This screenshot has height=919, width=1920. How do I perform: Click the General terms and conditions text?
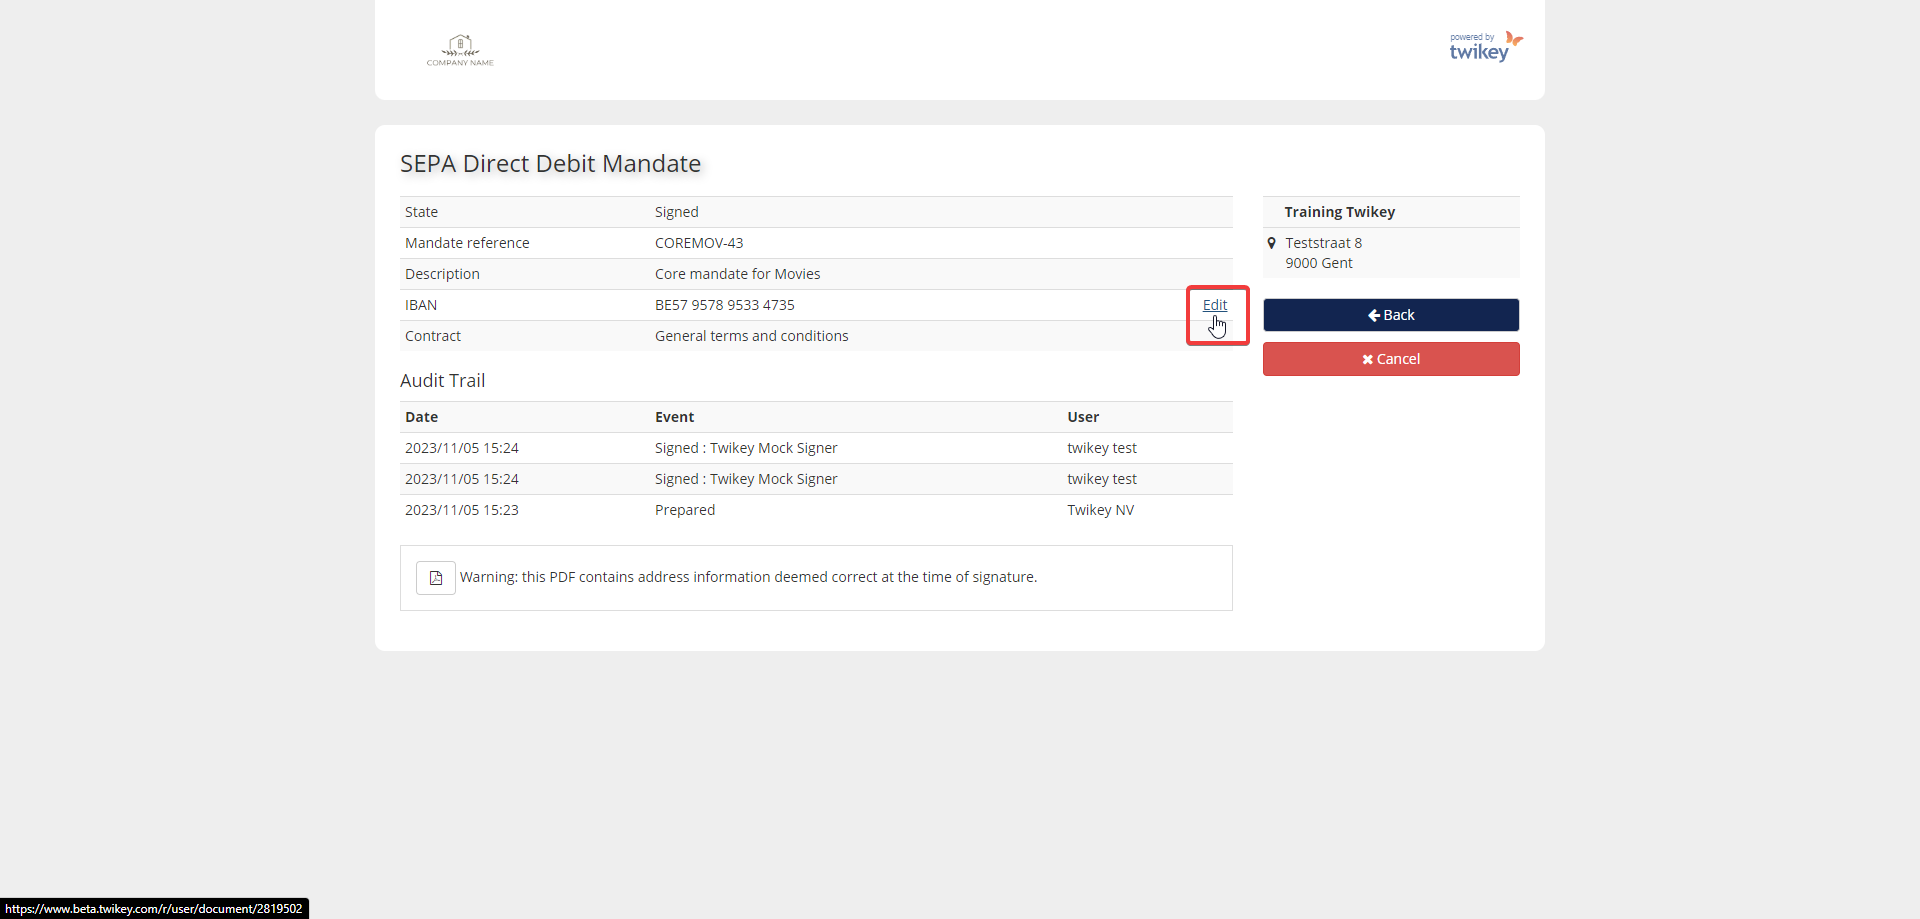tap(751, 336)
